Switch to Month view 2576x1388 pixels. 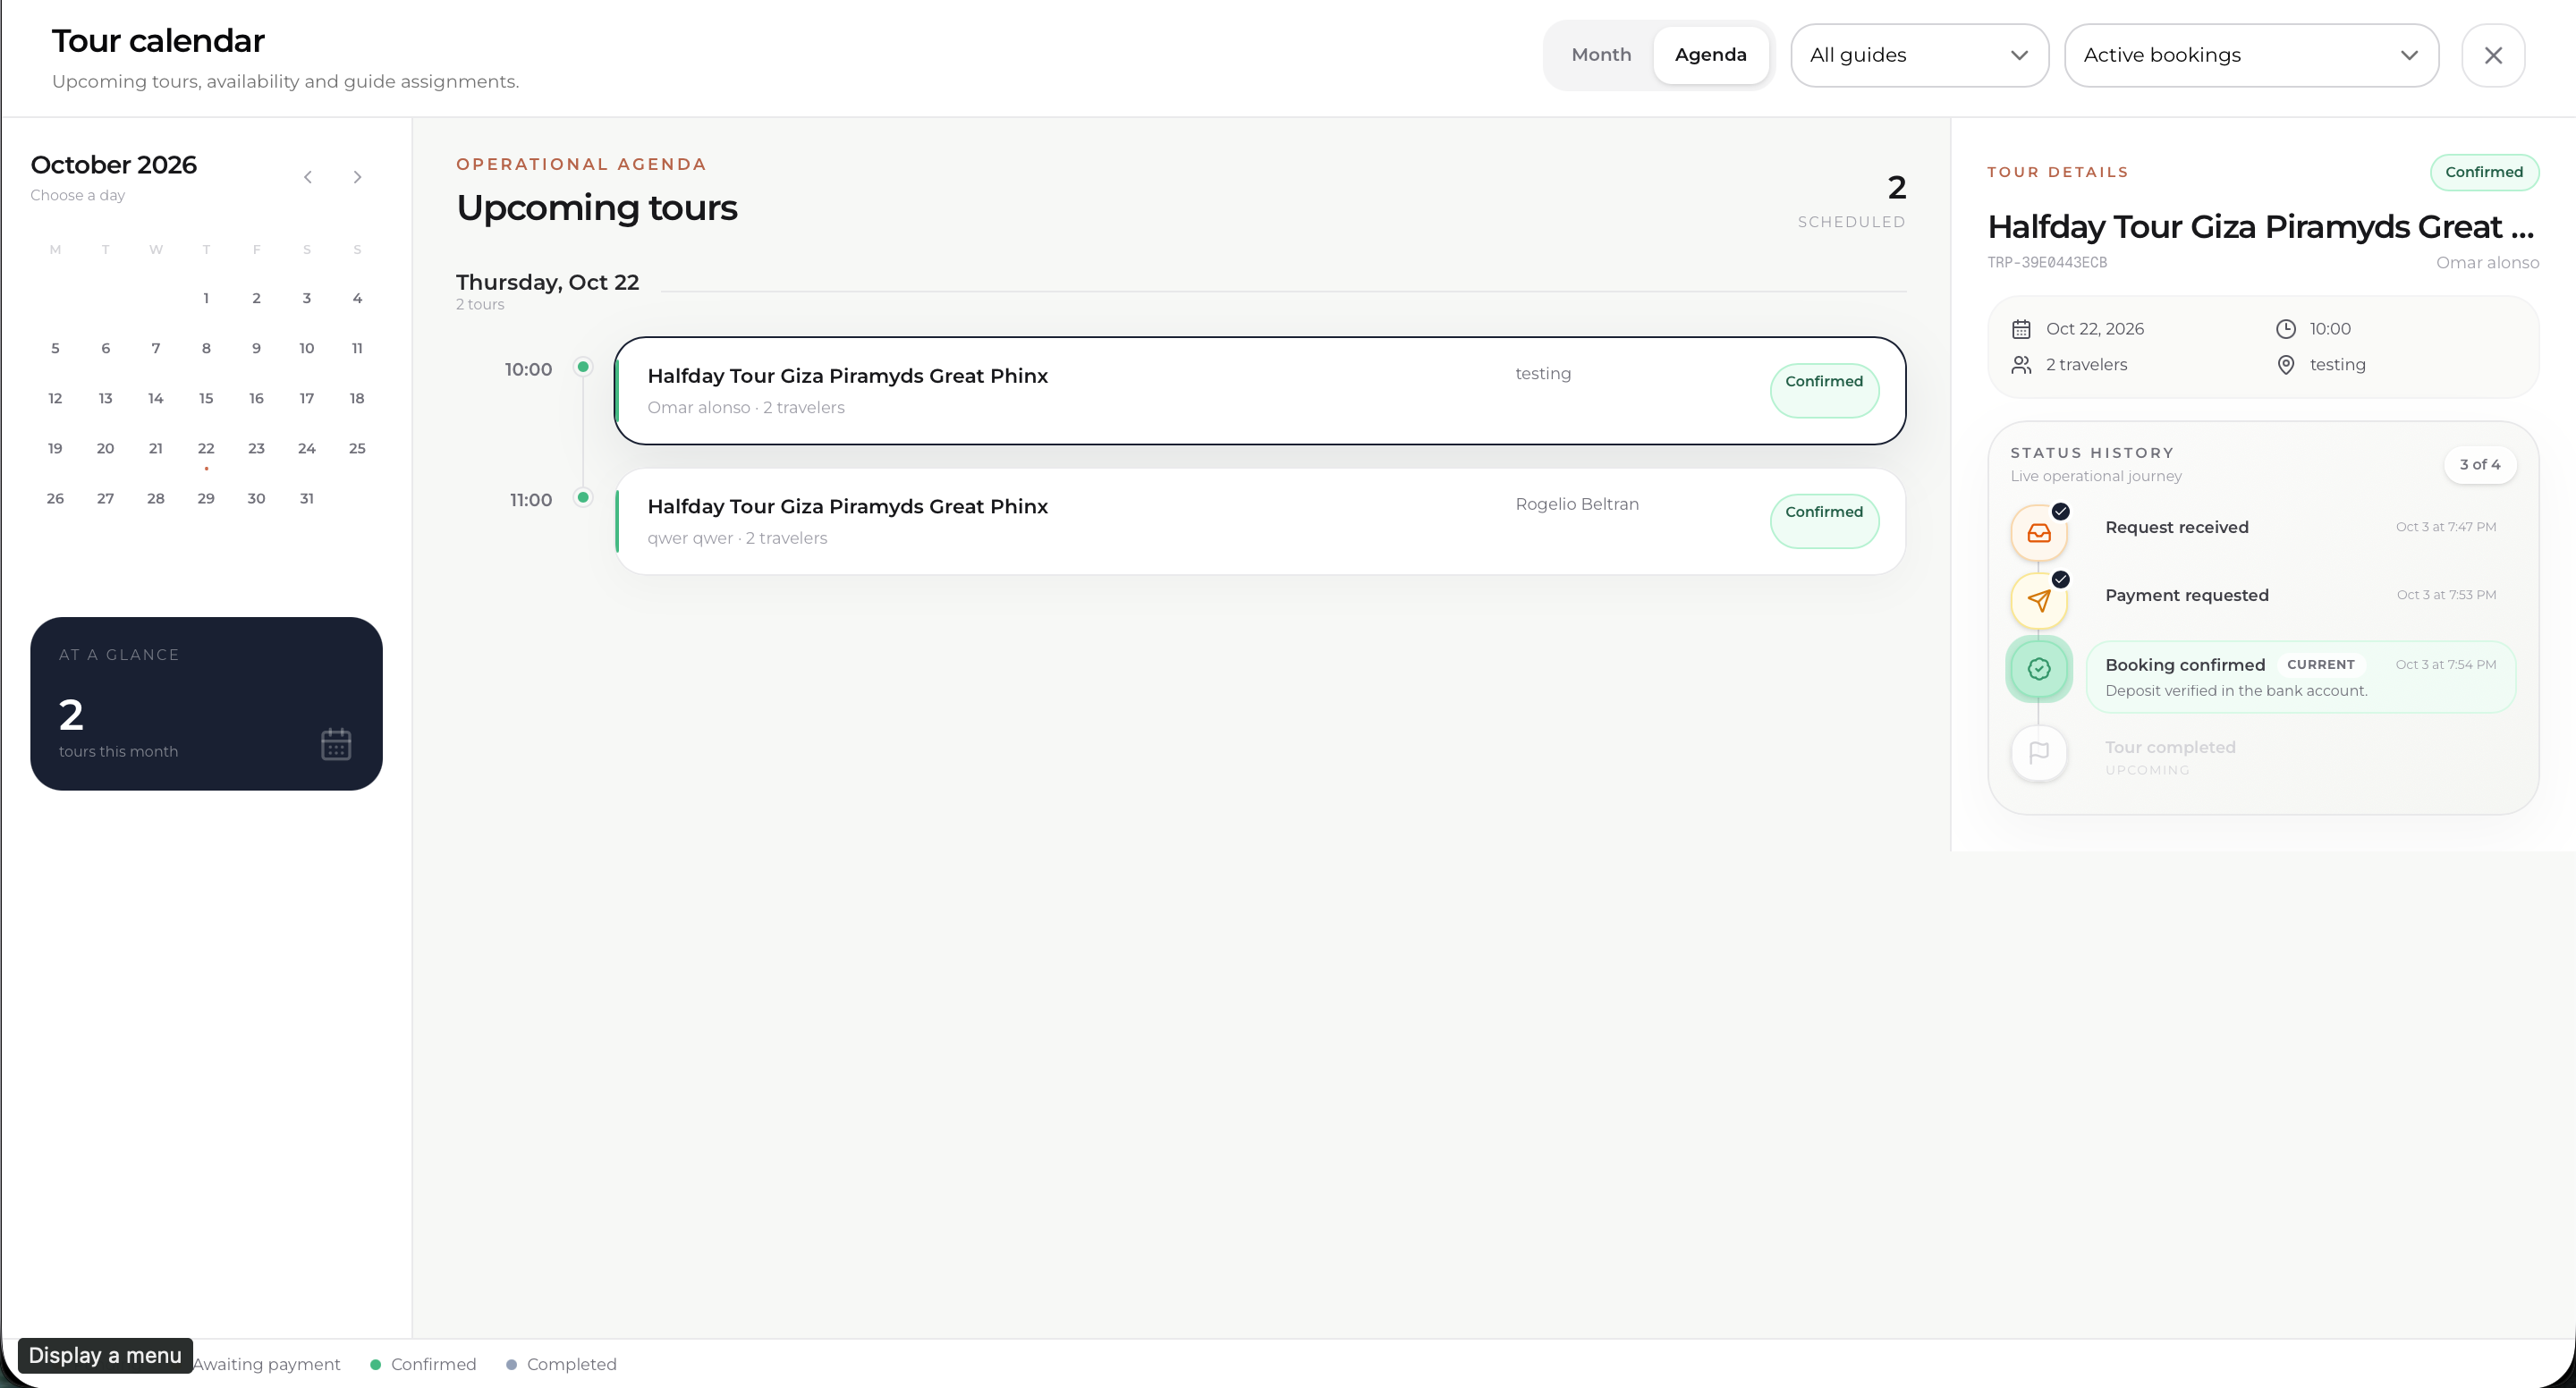(x=1601, y=55)
